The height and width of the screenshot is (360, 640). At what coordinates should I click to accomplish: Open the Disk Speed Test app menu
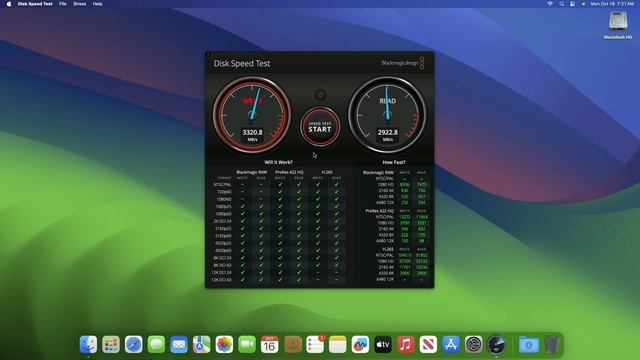point(35,4)
